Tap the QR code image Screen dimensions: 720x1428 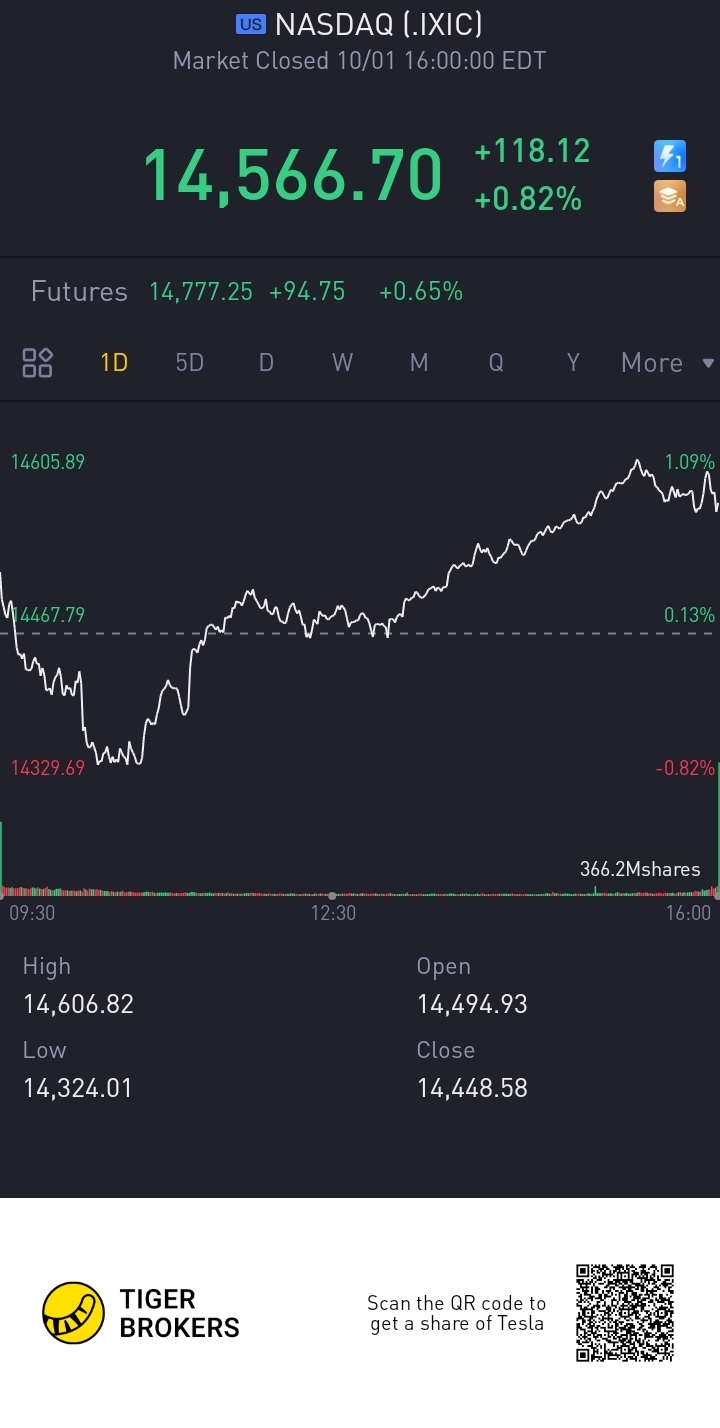tap(625, 1312)
